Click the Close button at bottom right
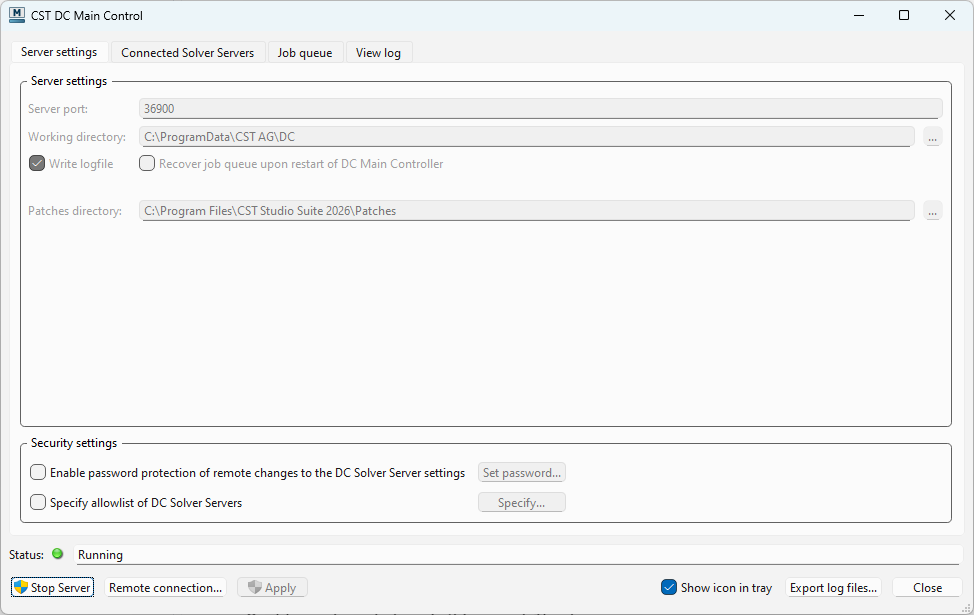974x615 pixels. (x=927, y=588)
